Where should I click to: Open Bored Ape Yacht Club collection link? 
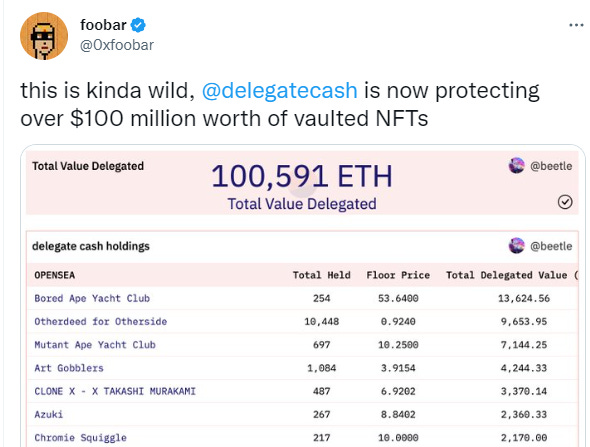[x=92, y=298]
